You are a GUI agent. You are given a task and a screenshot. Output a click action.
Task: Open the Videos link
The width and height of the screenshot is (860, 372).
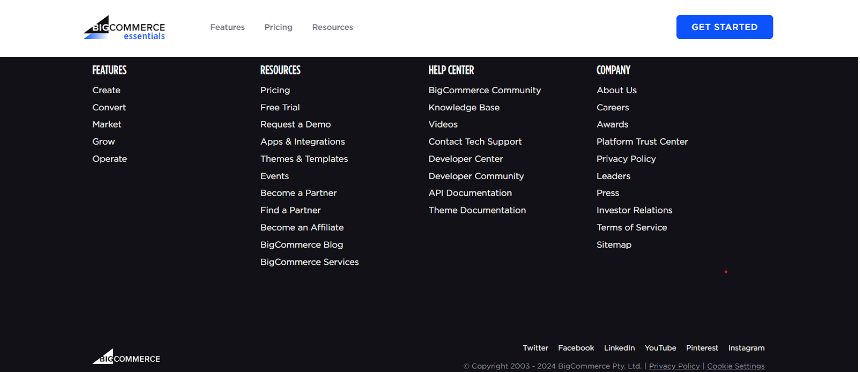point(443,125)
